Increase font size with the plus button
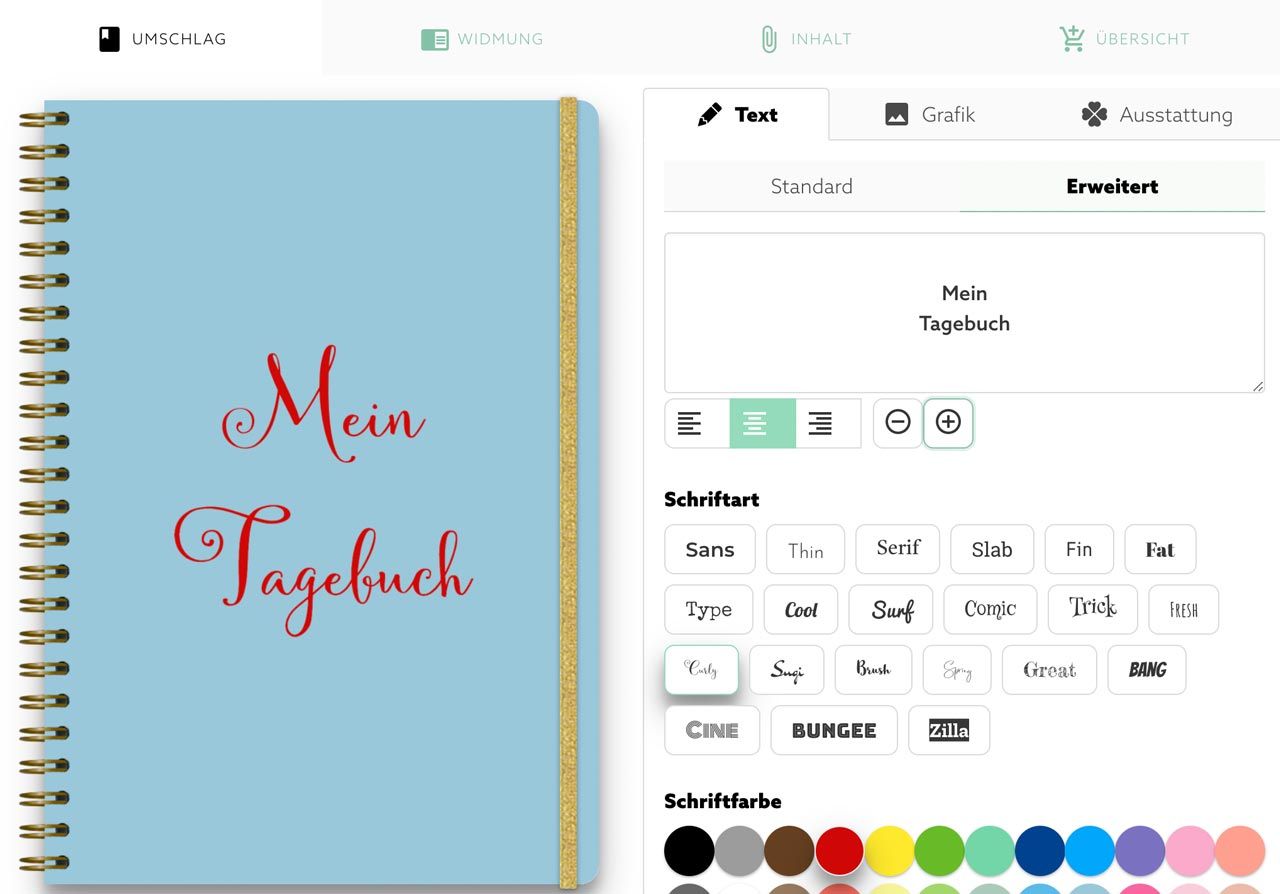 pyautogui.click(x=948, y=423)
